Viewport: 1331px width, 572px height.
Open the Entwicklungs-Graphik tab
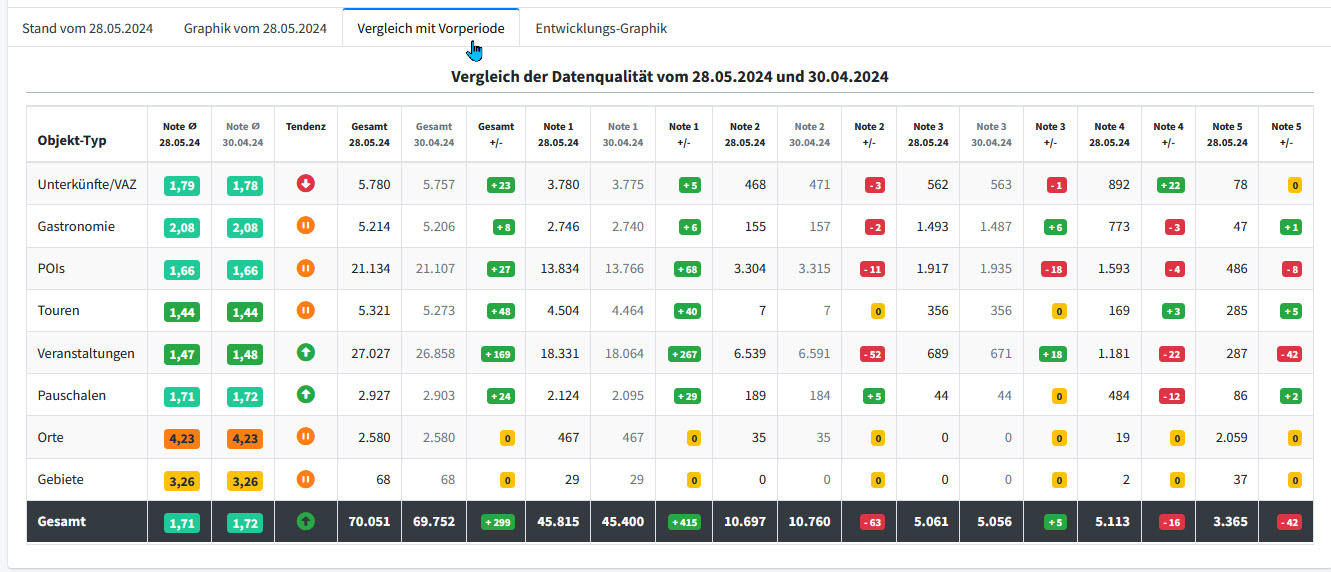coord(601,28)
